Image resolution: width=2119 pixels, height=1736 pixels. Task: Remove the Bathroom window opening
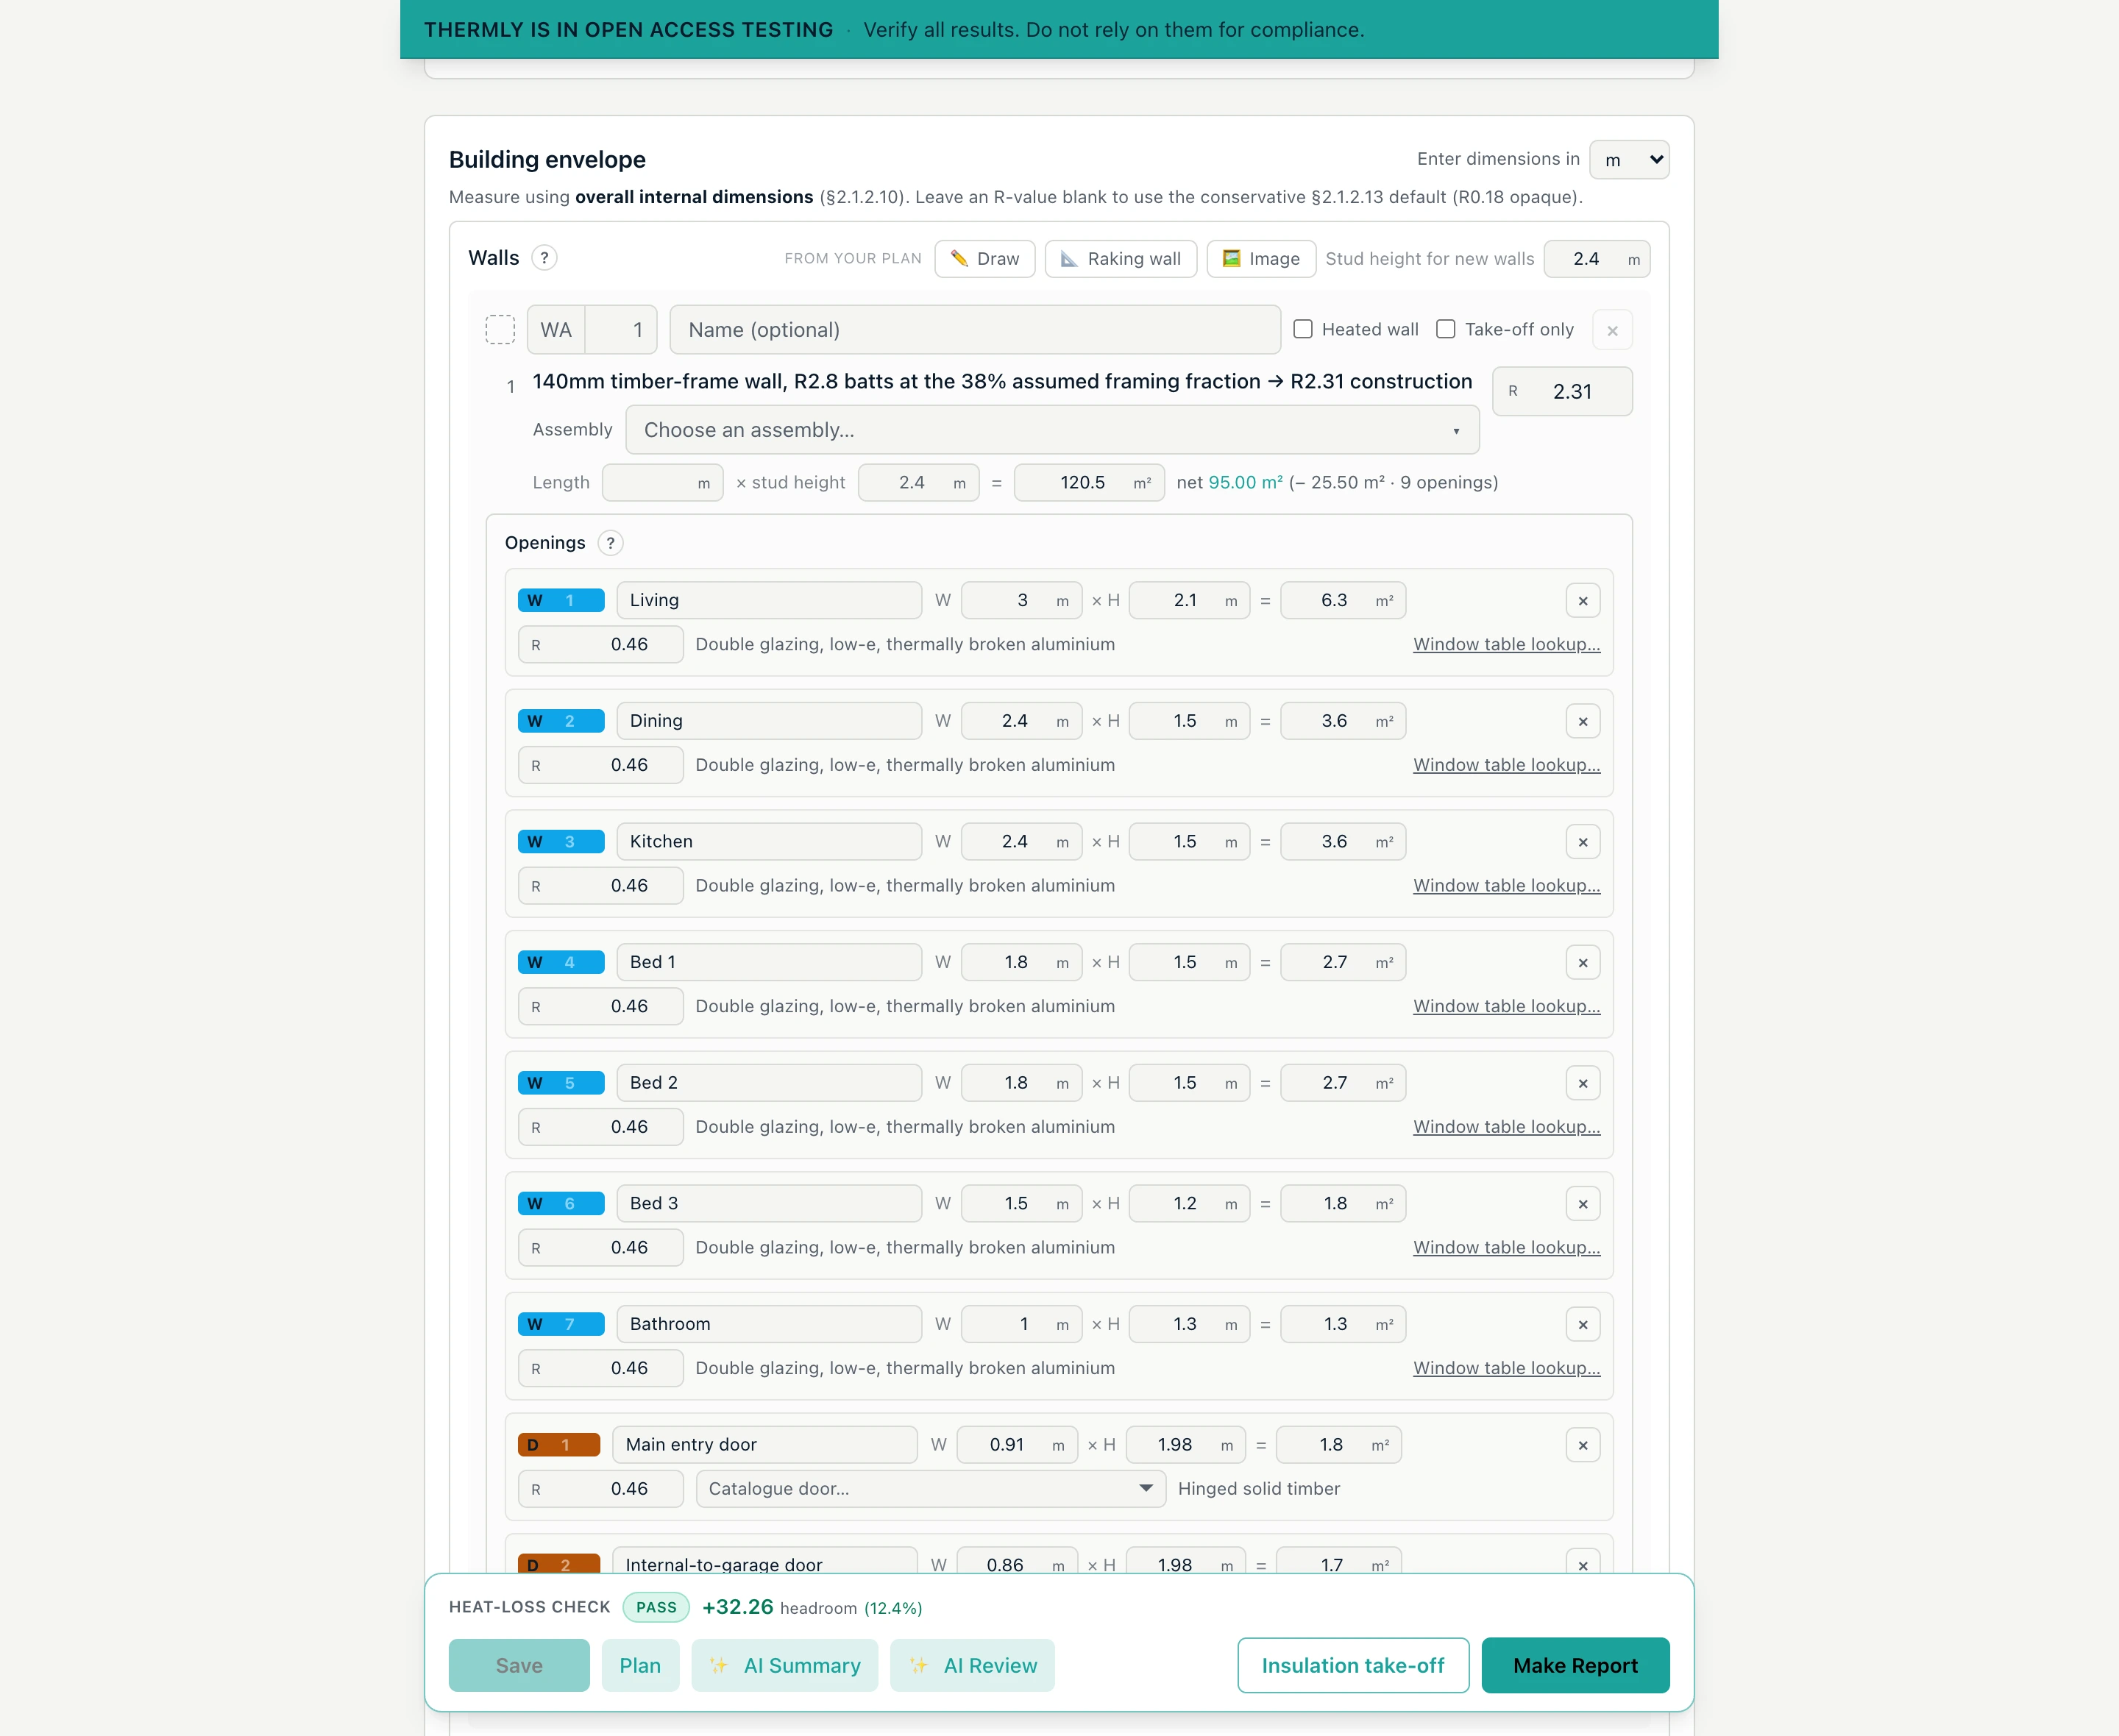tap(1583, 1325)
